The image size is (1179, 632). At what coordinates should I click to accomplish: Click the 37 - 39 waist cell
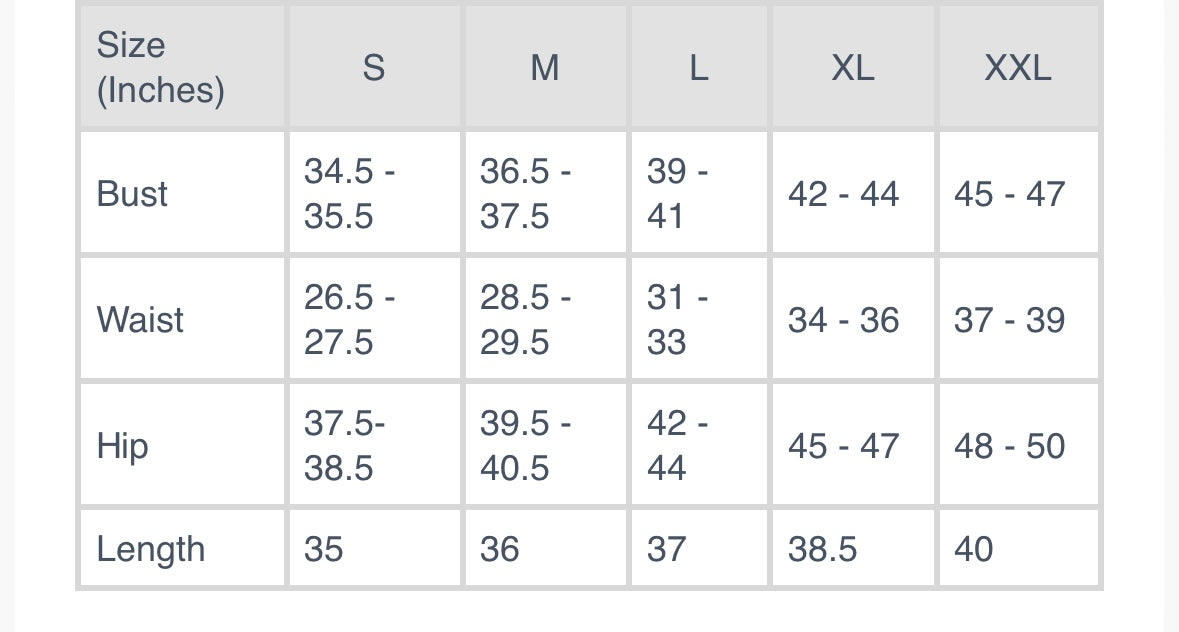click(1009, 320)
